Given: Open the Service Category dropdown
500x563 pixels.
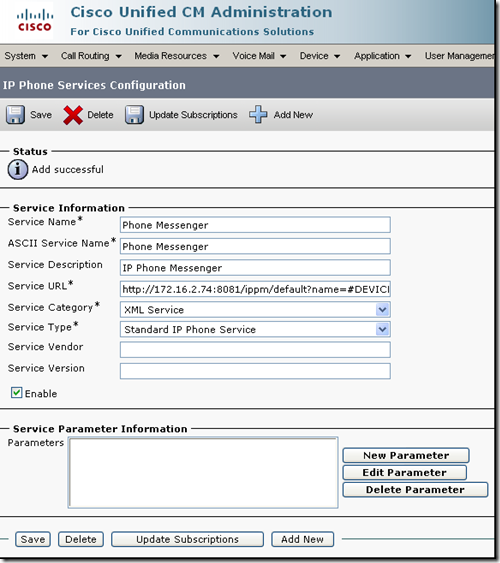Looking at the screenshot, I should (255, 310).
